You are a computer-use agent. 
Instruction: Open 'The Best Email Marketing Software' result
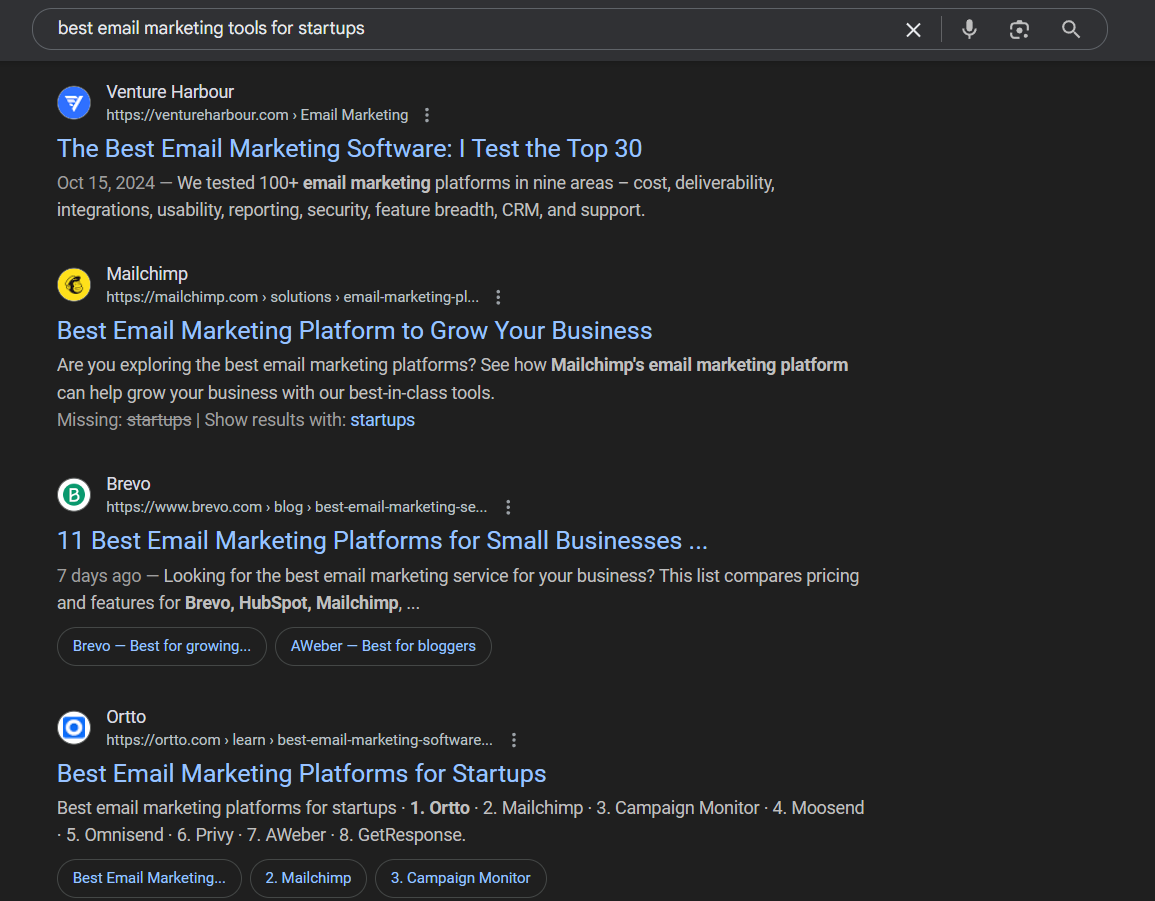pos(349,149)
